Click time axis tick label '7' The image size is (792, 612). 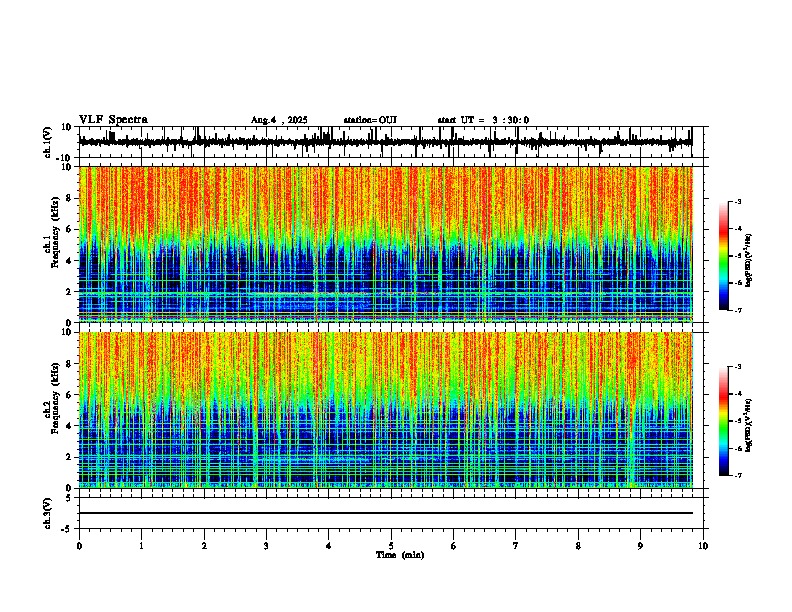pyautogui.click(x=516, y=546)
